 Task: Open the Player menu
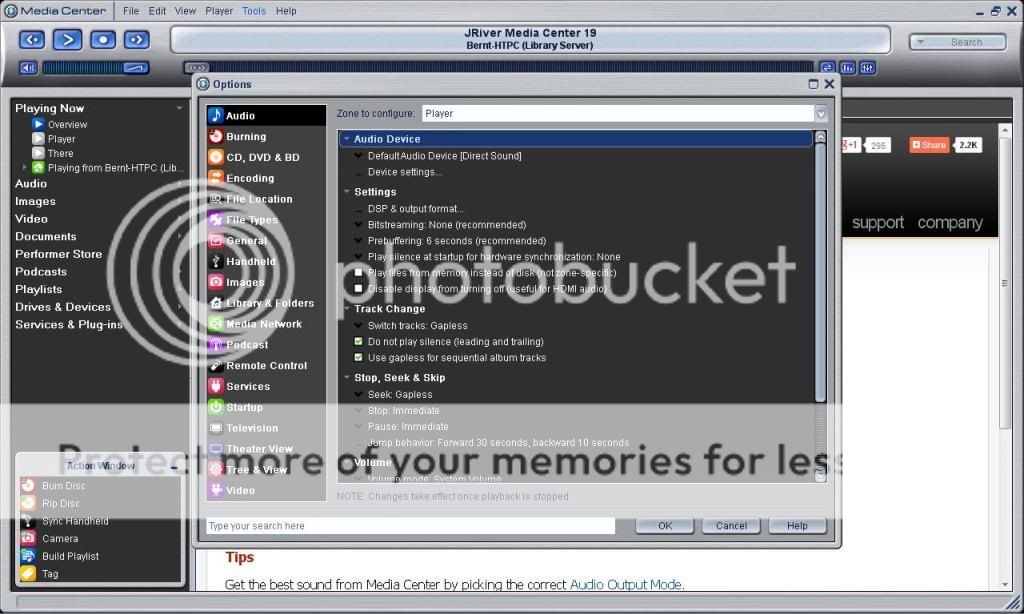[x=218, y=11]
